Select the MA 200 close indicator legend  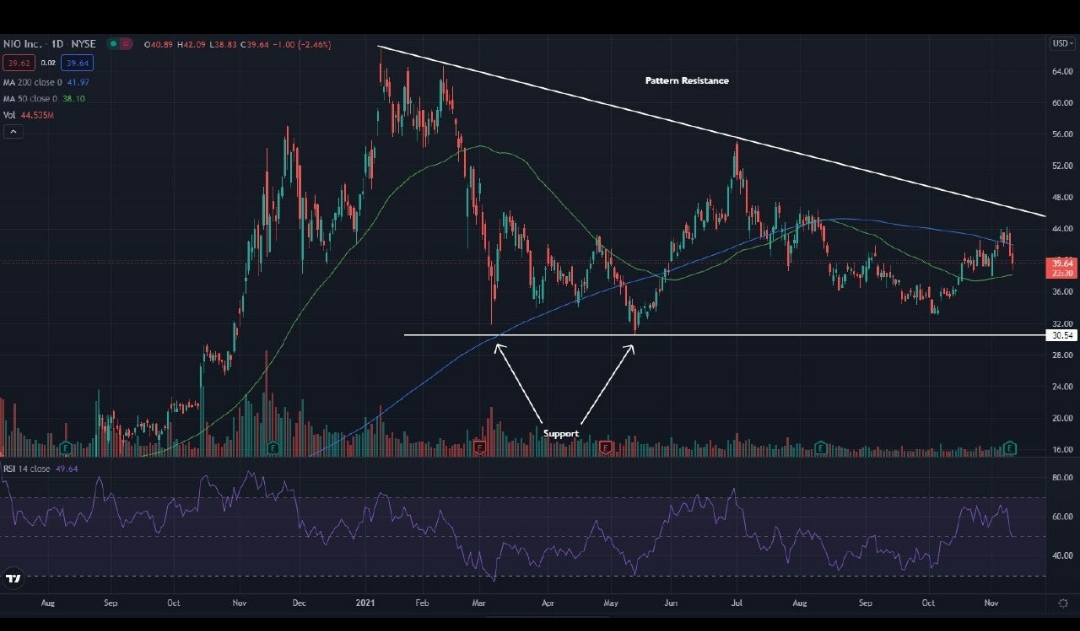coord(46,82)
